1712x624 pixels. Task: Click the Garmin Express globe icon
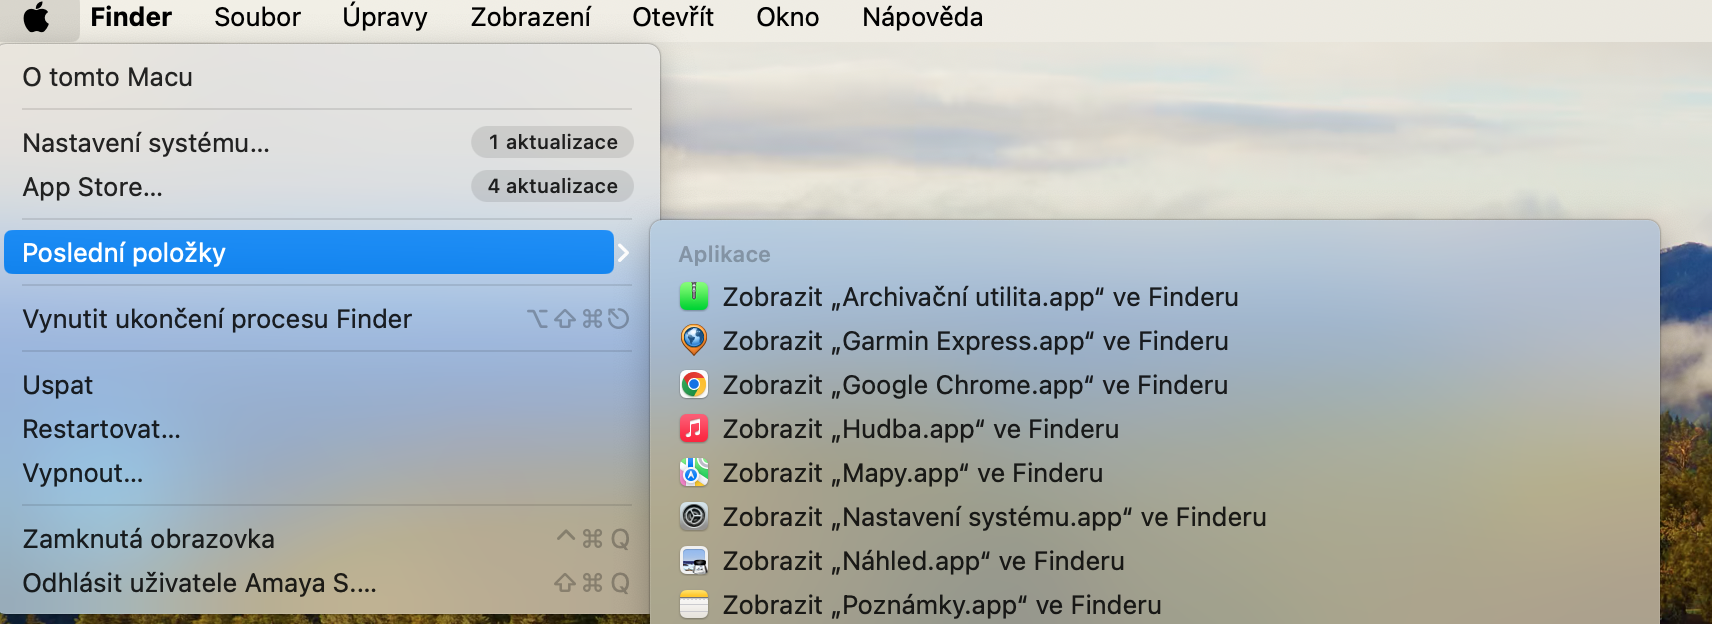[x=694, y=340]
